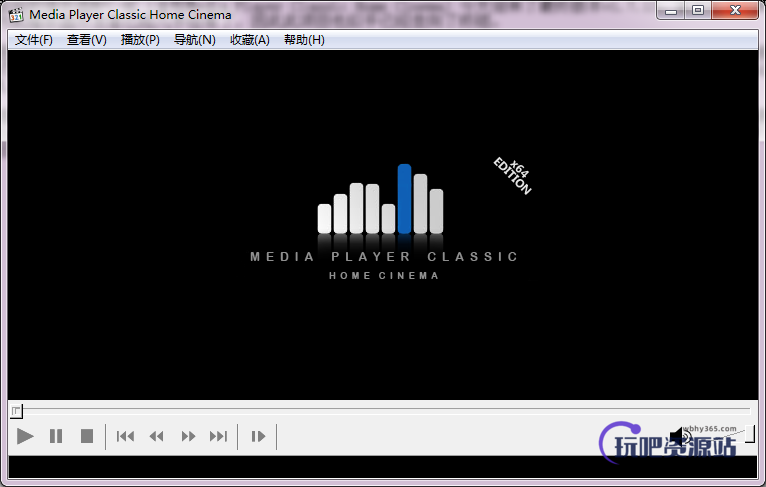Screen dimensions: 766x487
Task: Click the seek bar track mid-point
Action: tap(383, 411)
